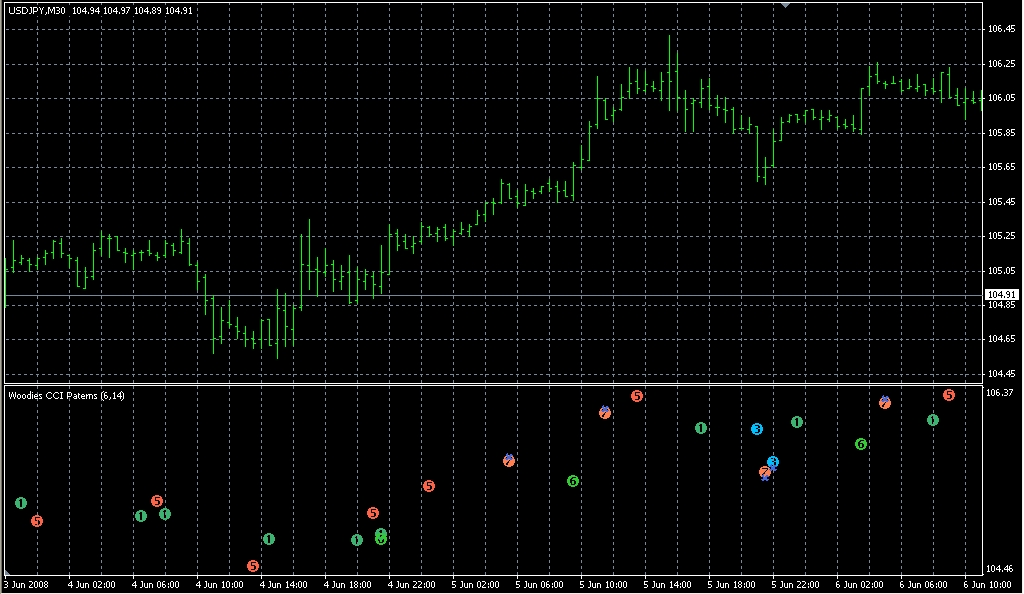Click the chart shift triangle at top edge
1024x594 pixels.
coord(786,5)
